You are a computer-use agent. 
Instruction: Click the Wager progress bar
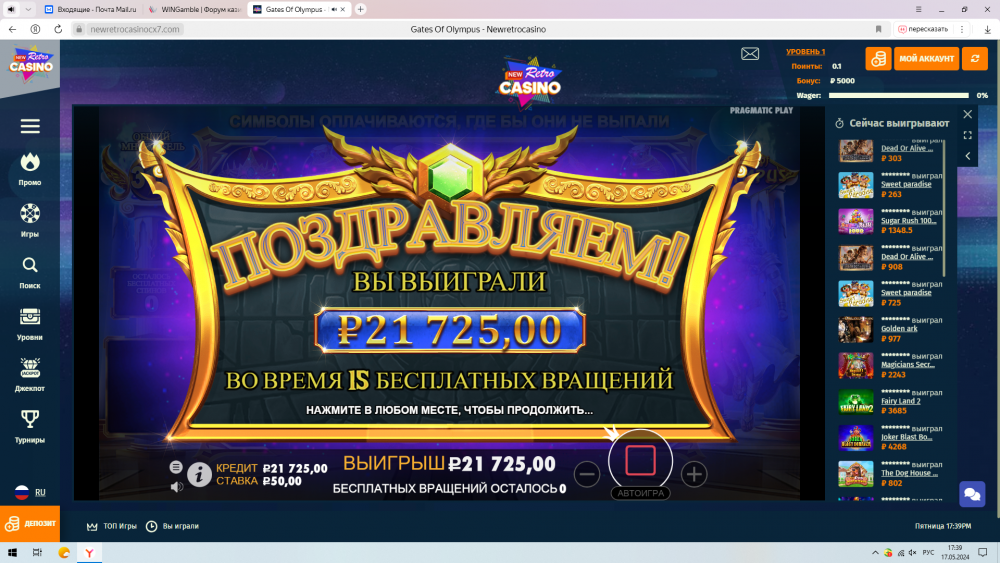(x=898, y=96)
